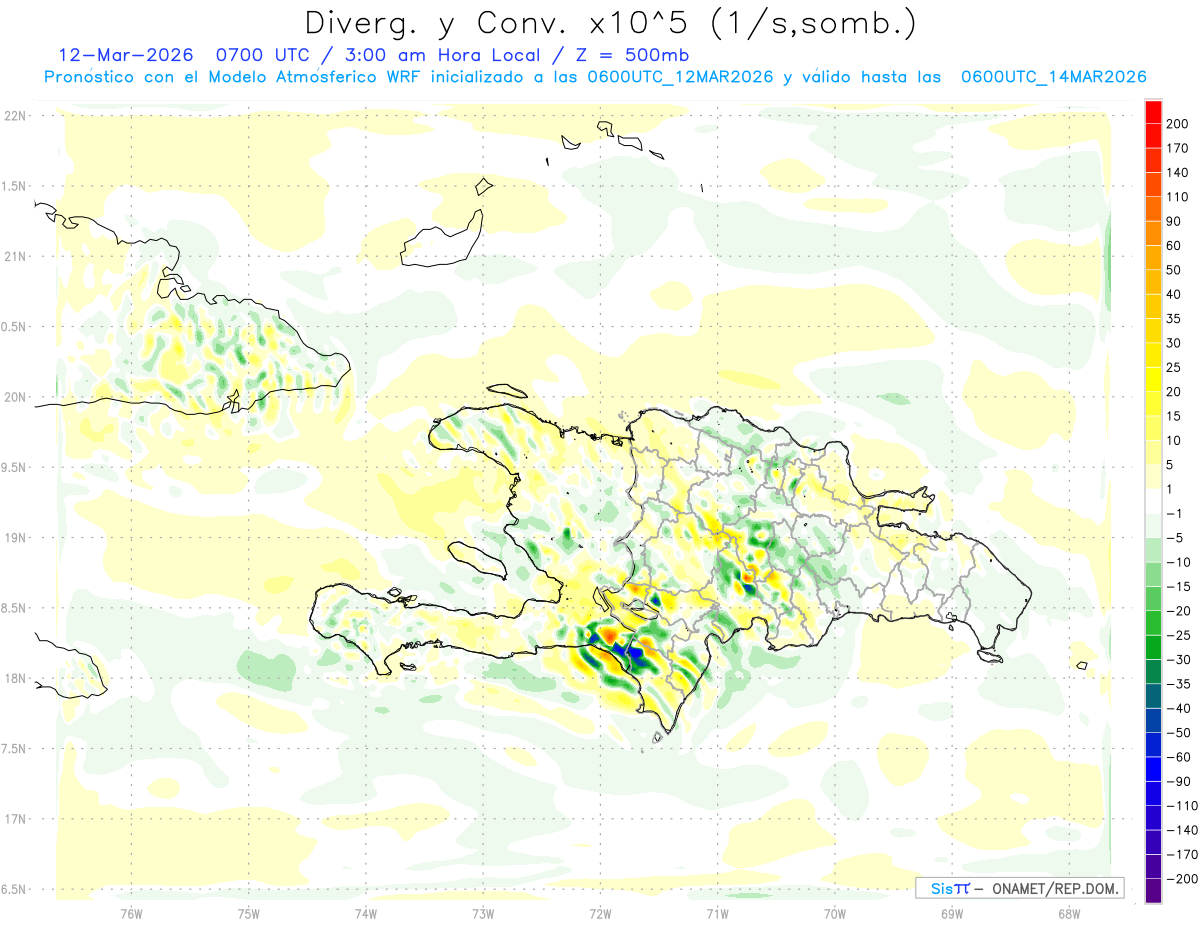Screen dimensions: 1200x927
Task: Click the '7.5N' latitude label
Action: (15, 749)
